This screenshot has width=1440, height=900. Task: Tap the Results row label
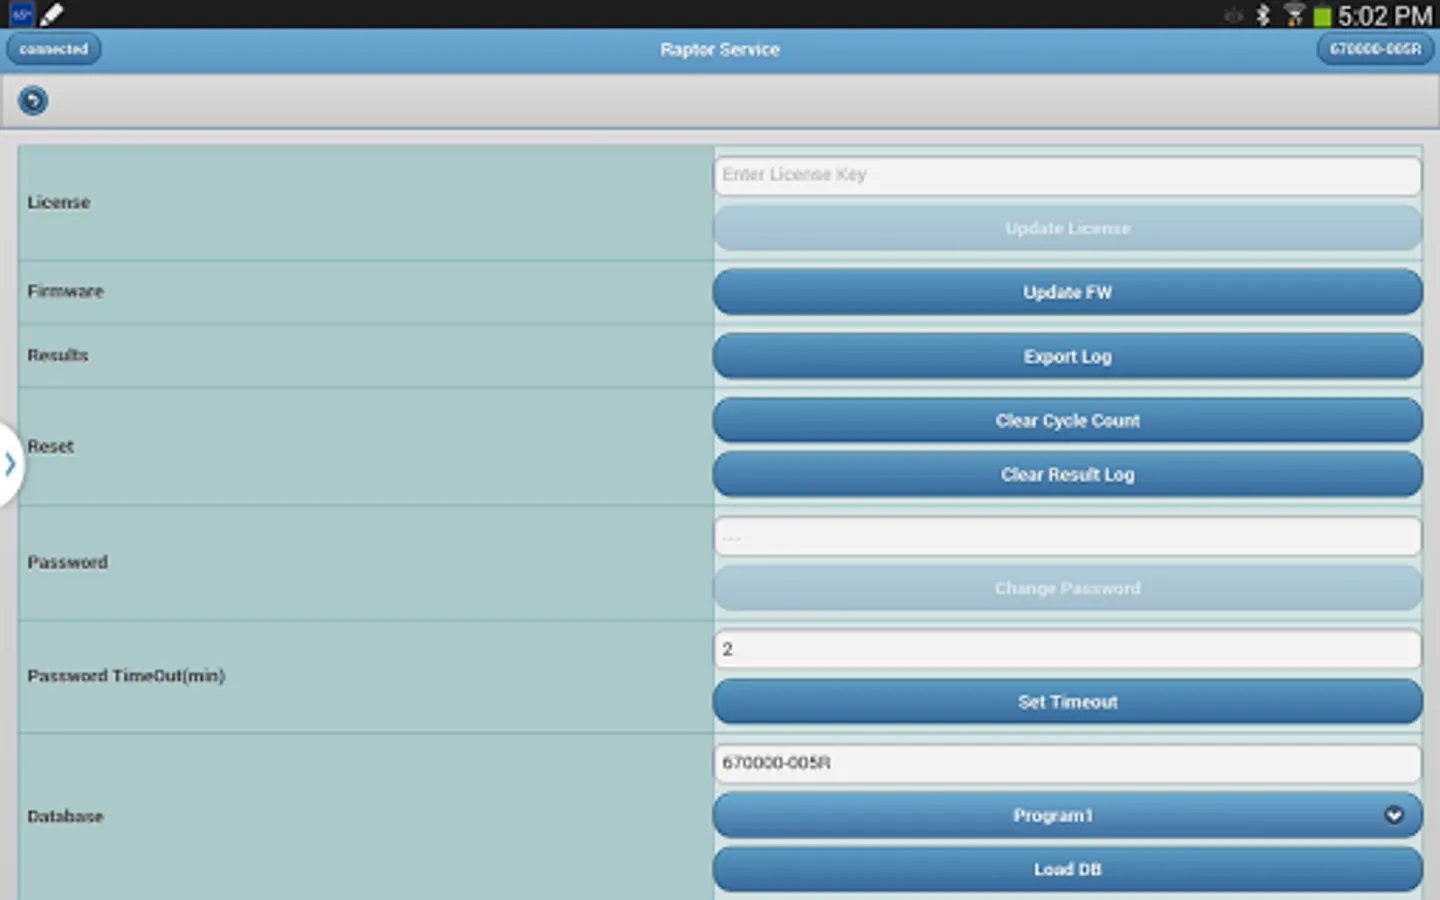pos(58,356)
